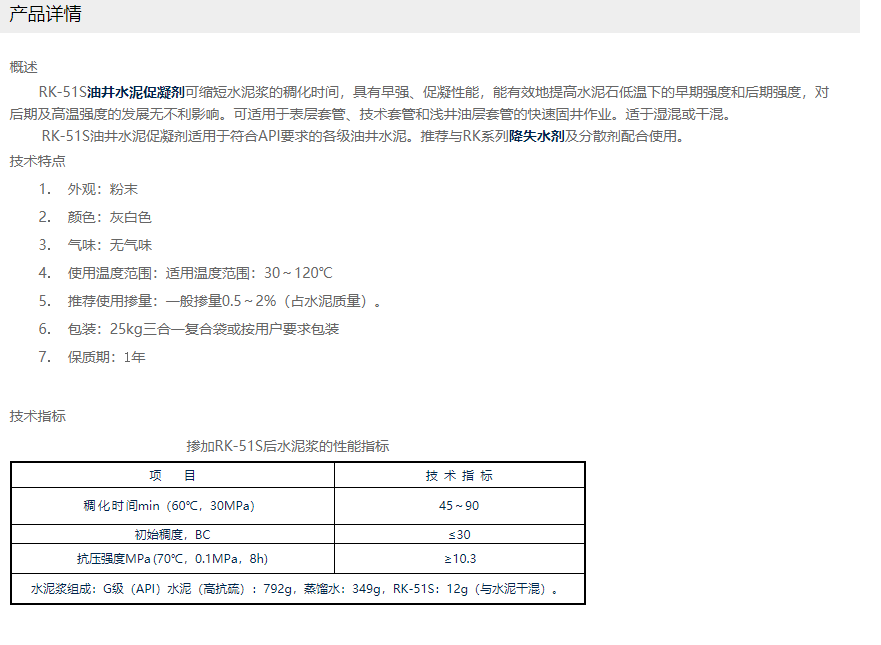Select the 45～90 value cell
Screen dimensions: 881x645
click(459, 506)
